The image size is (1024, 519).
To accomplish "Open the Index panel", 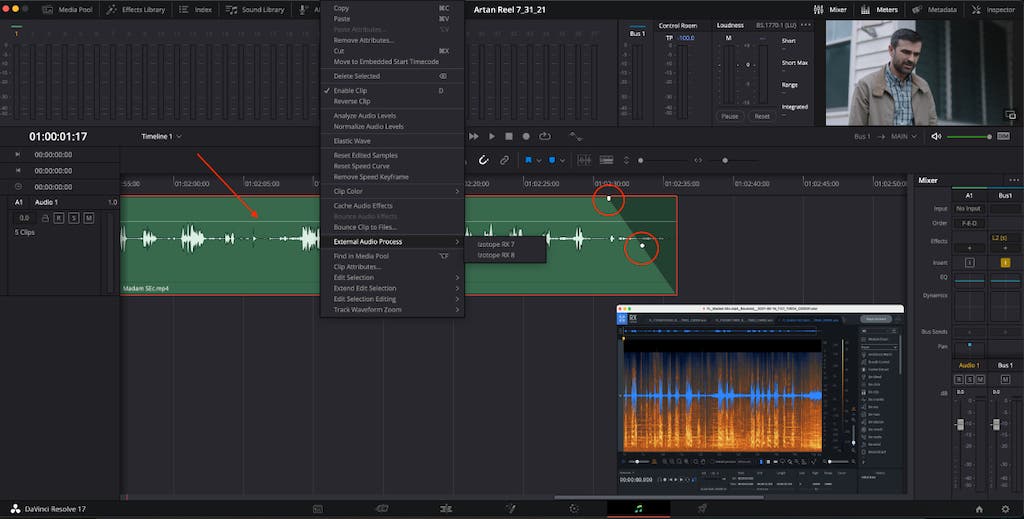I will pos(195,10).
